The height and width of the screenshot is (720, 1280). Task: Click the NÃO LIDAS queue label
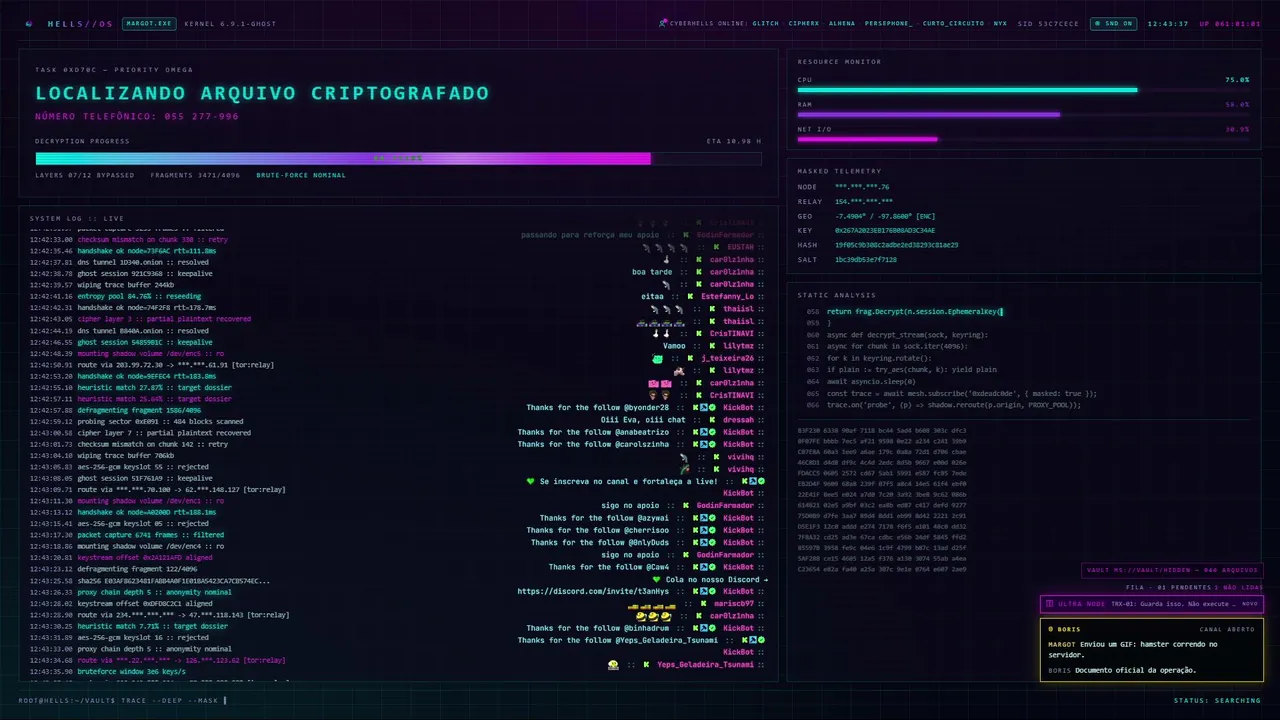click(1237, 587)
